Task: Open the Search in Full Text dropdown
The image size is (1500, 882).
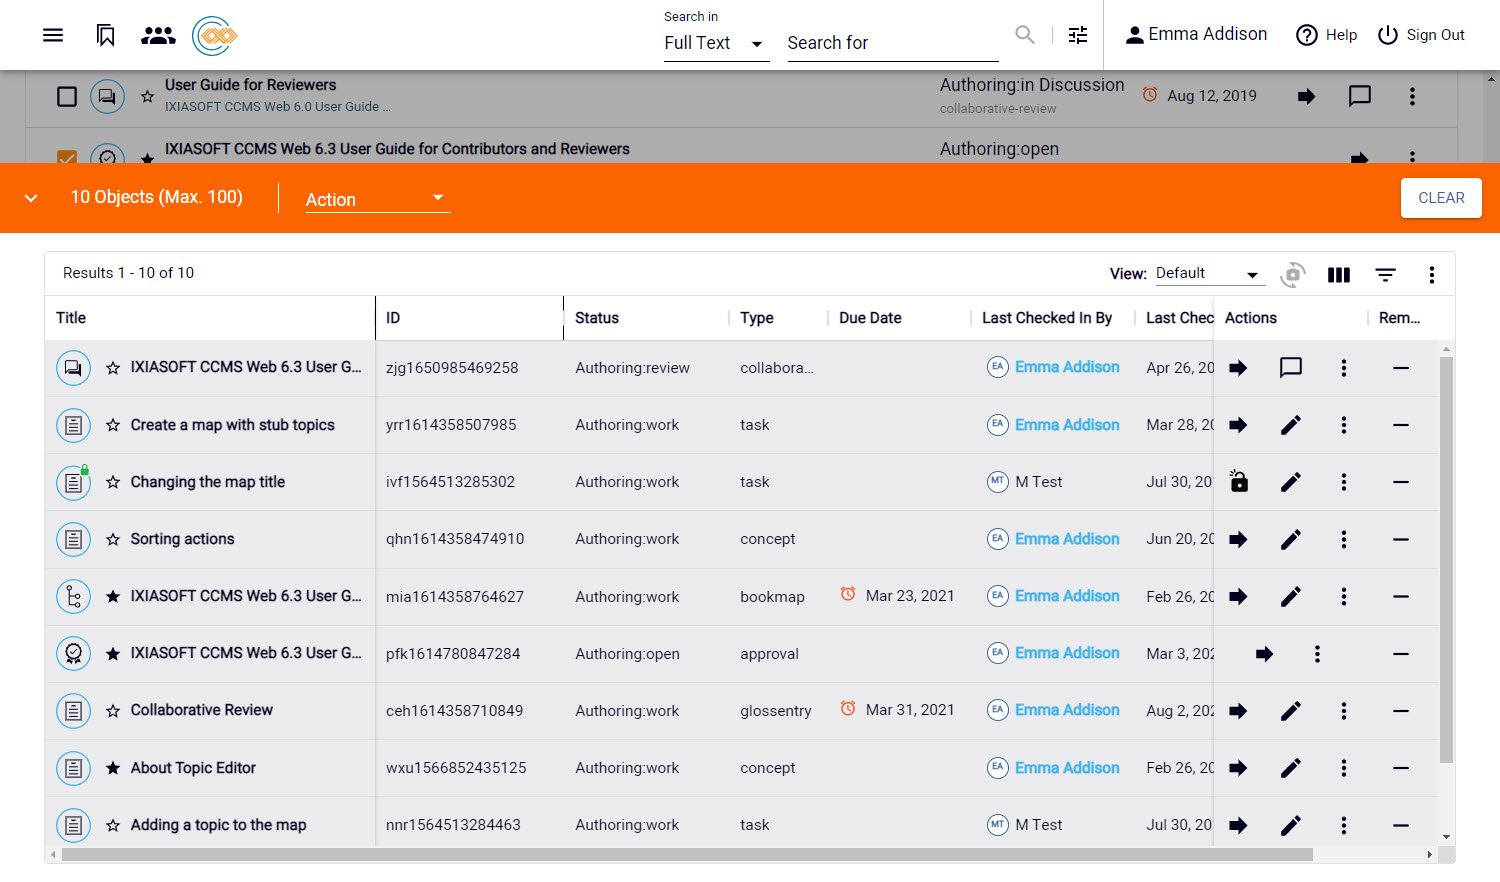Action: pyautogui.click(x=716, y=43)
